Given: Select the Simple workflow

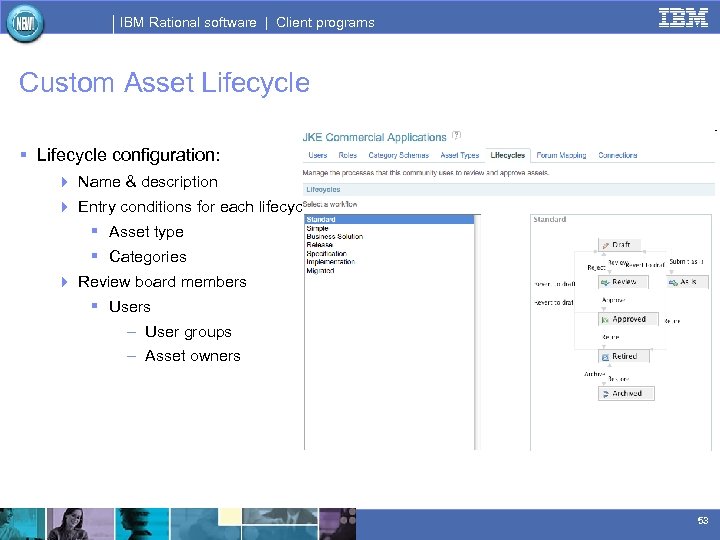Looking at the screenshot, I should click(x=317, y=228).
